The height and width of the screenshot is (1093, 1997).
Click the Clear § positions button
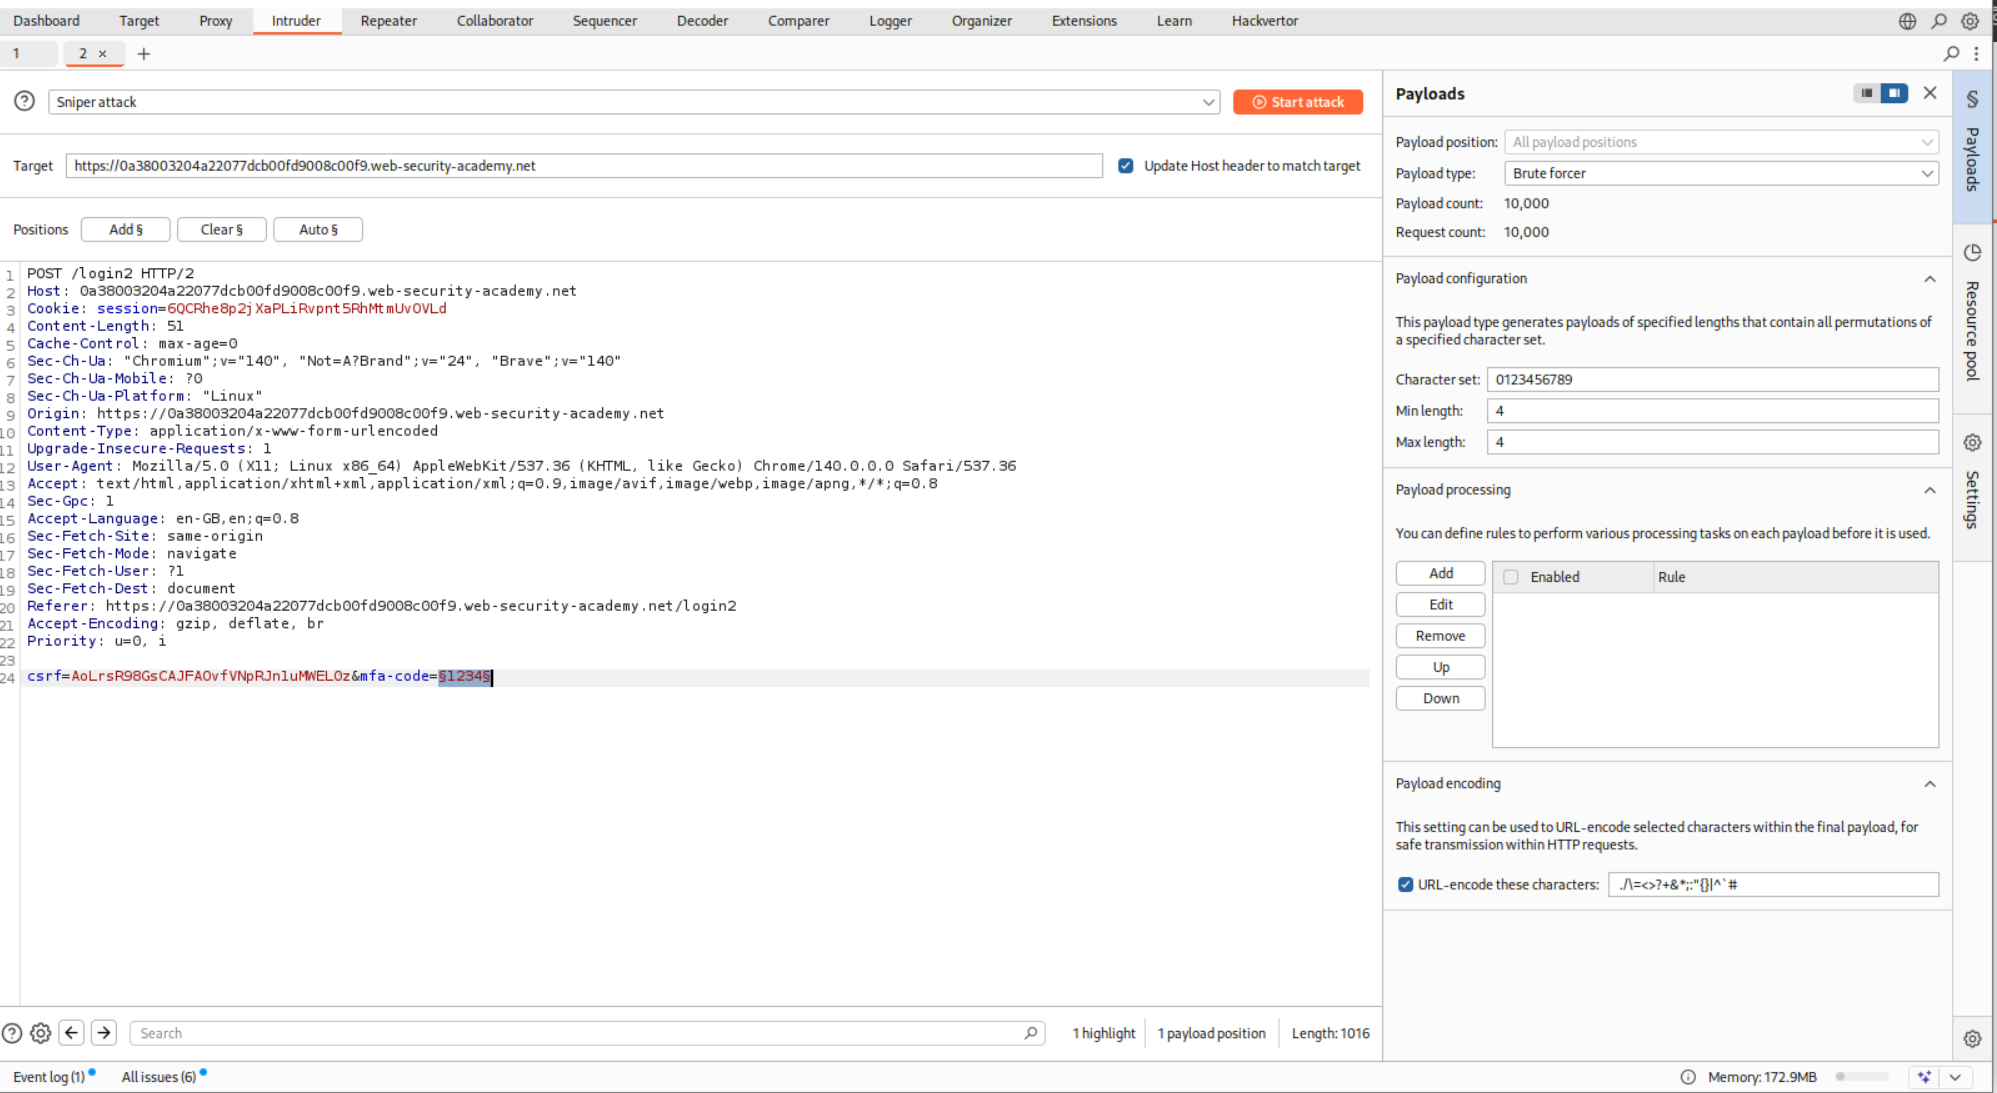[x=221, y=229]
